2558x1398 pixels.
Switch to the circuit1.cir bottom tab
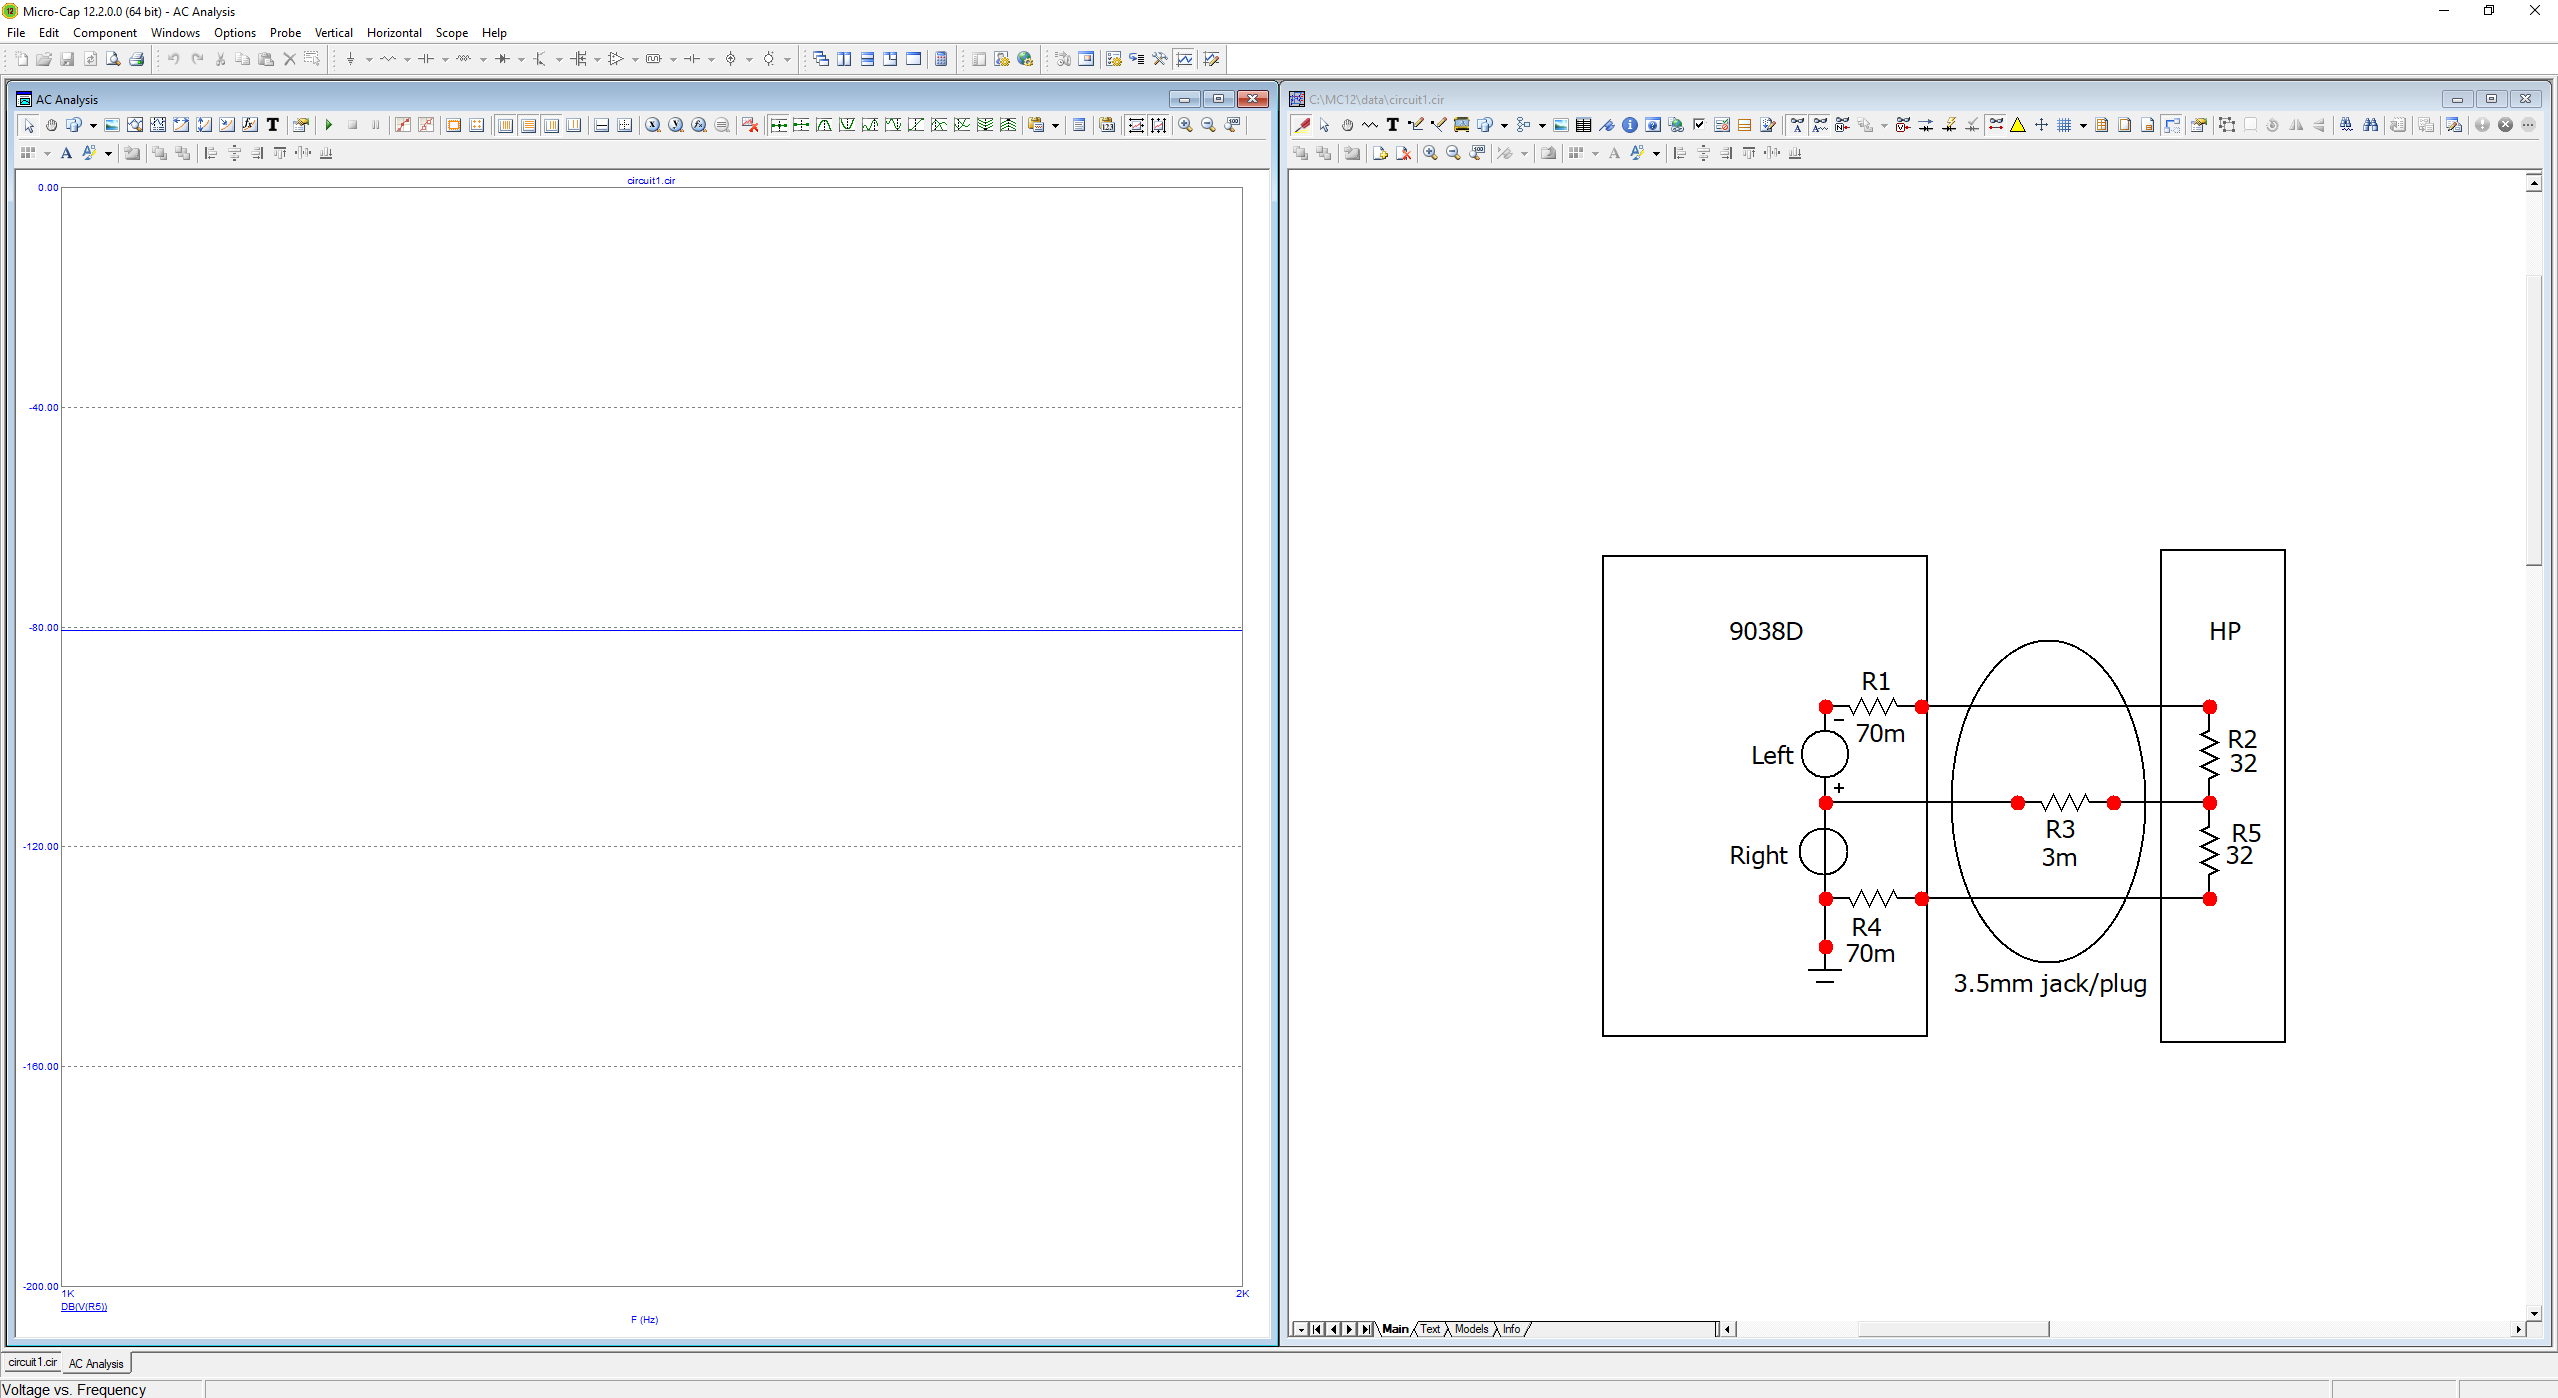point(32,1362)
